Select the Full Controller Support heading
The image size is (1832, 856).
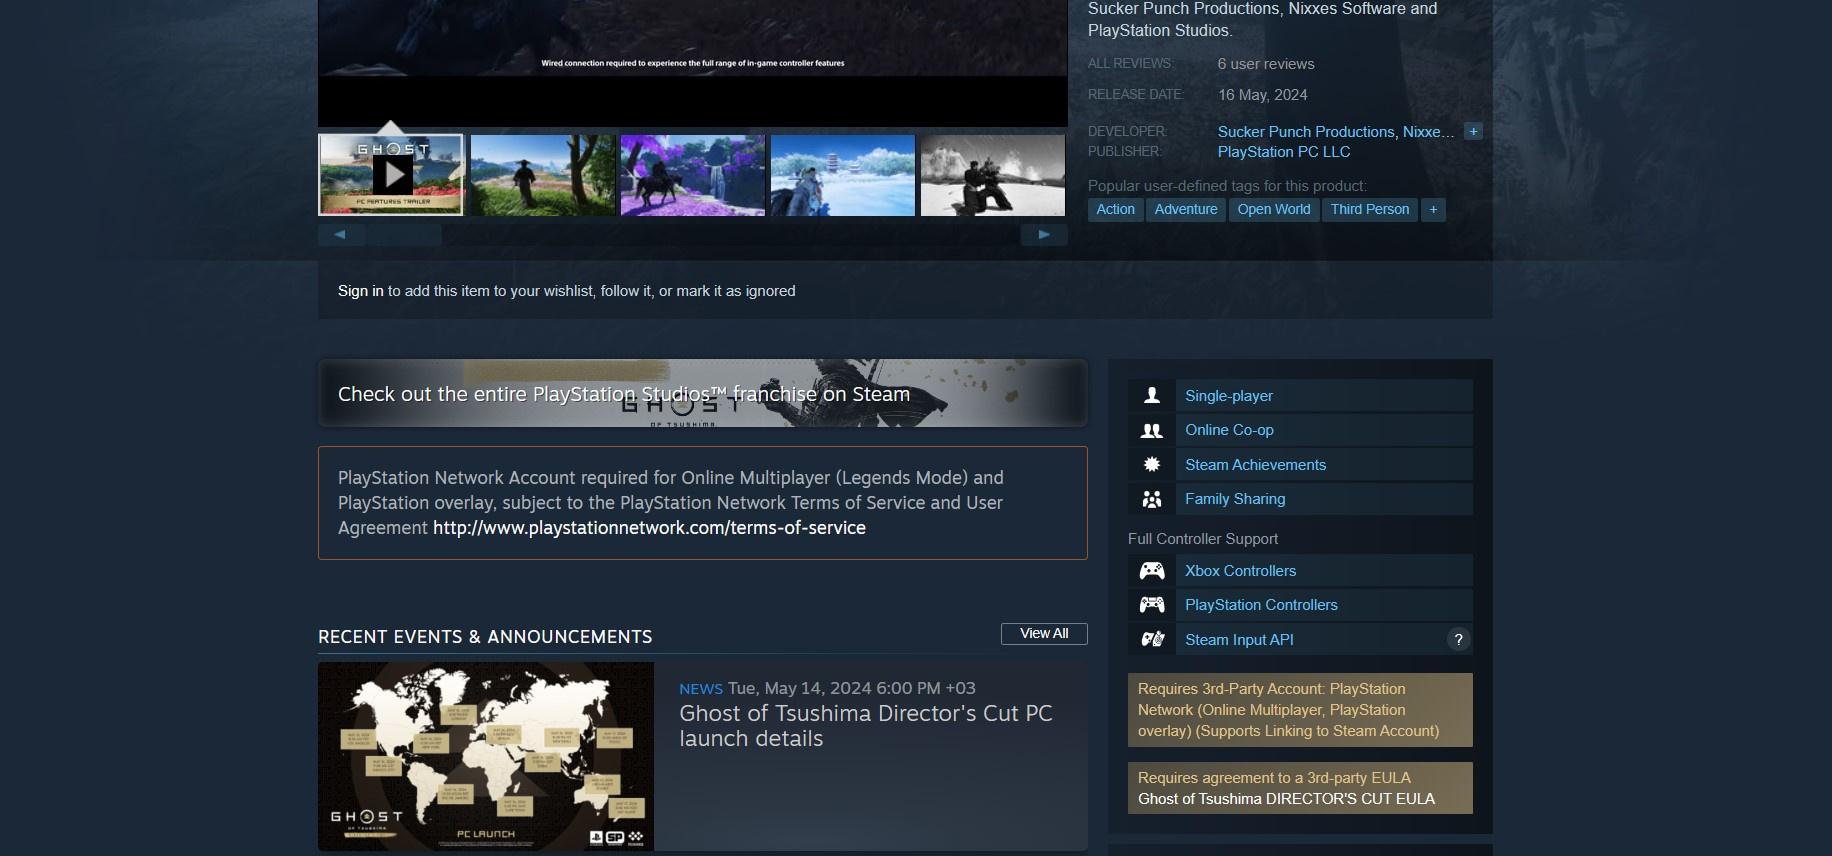(1203, 539)
